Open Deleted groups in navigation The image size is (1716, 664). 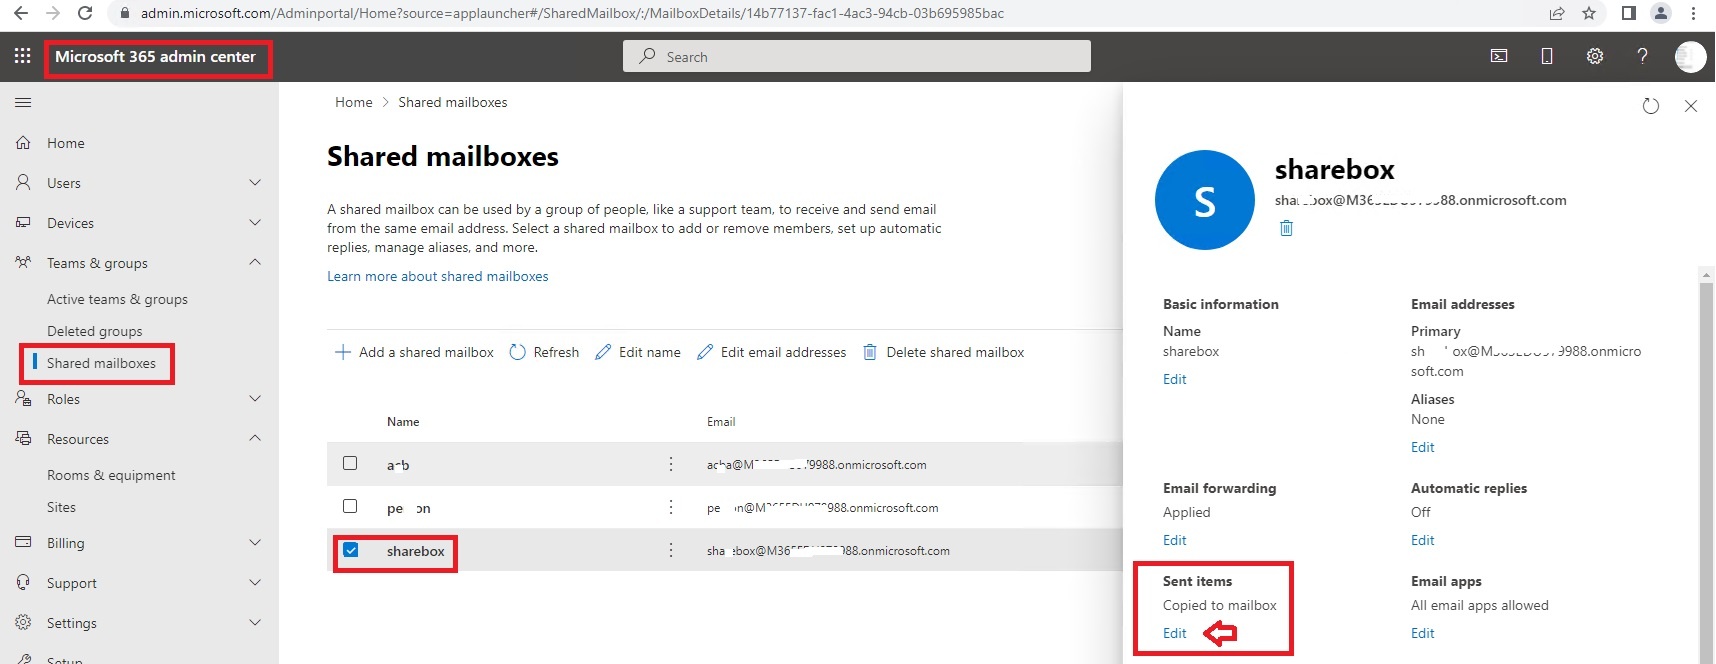point(95,331)
